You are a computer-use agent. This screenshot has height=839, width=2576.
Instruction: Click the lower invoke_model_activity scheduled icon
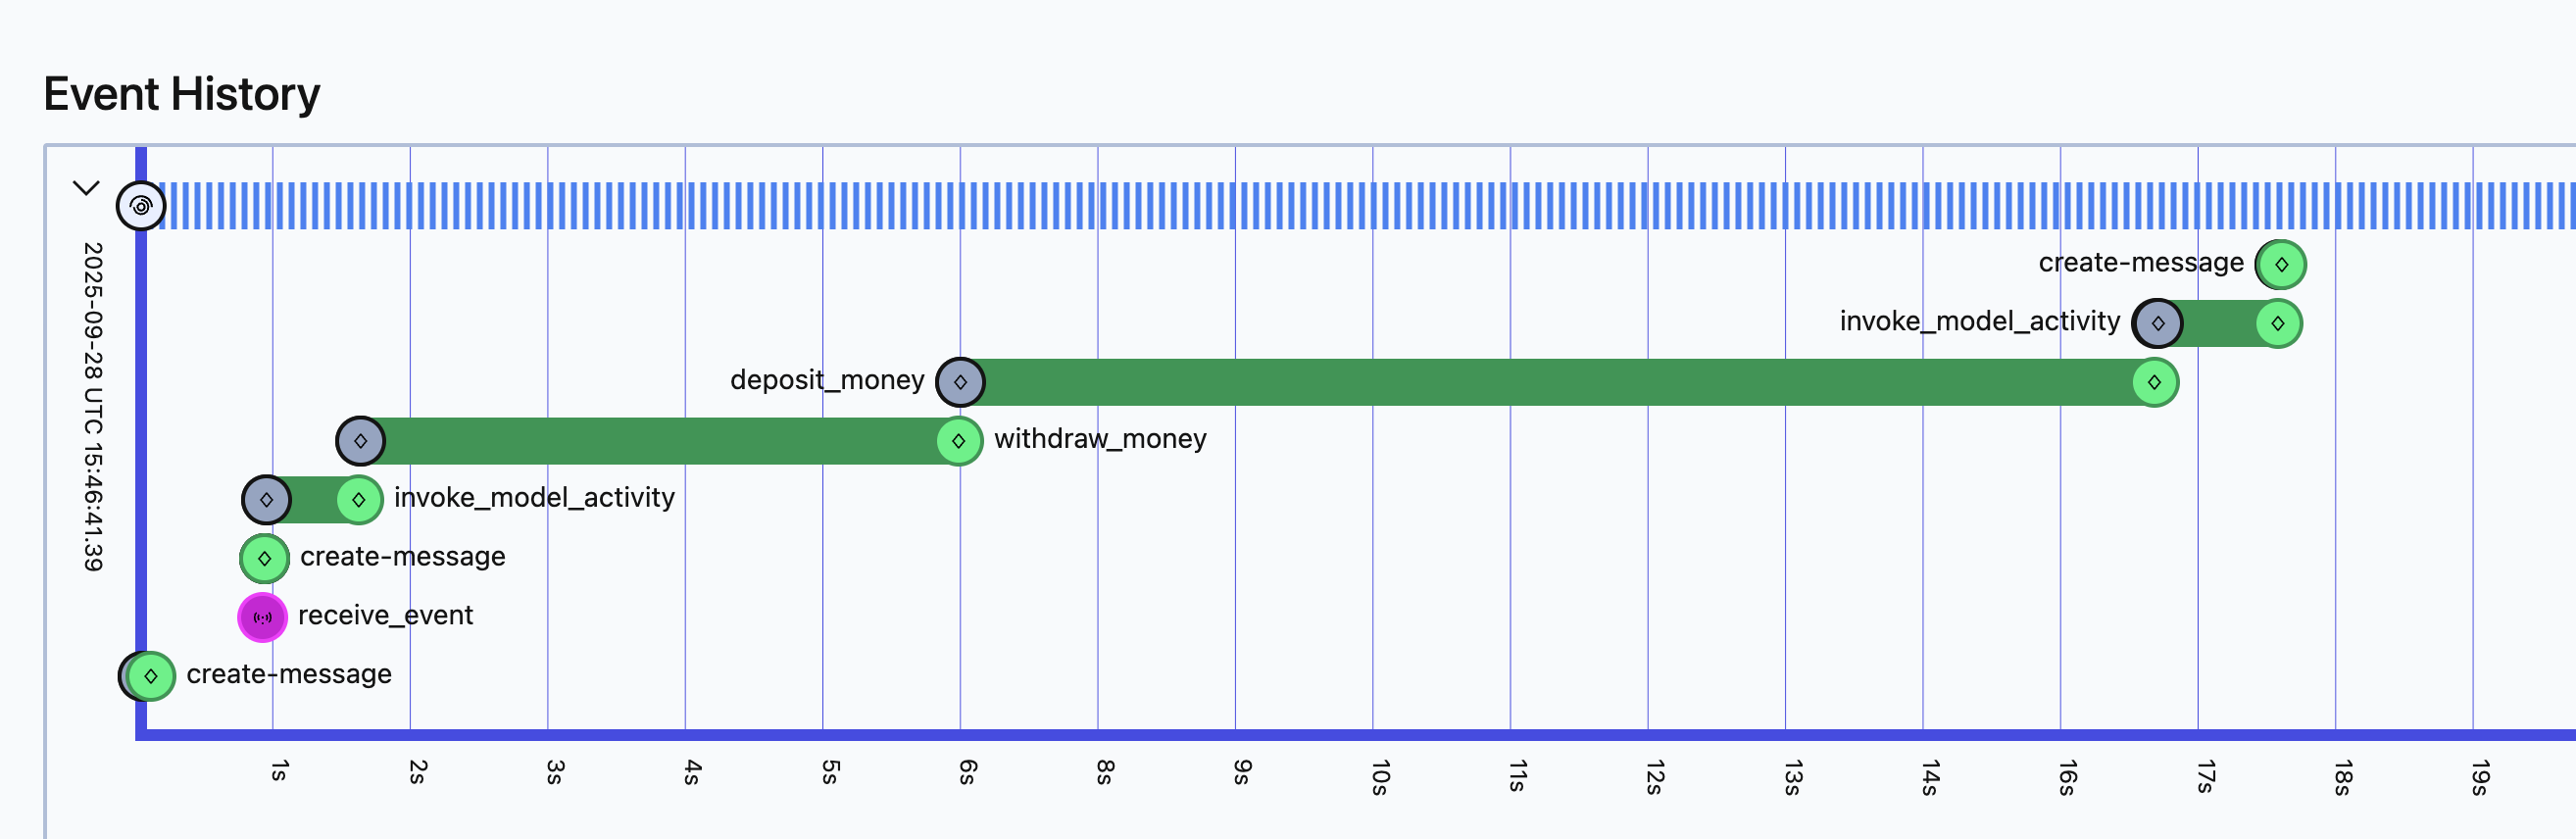pyautogui.click(x=266, y=500)
